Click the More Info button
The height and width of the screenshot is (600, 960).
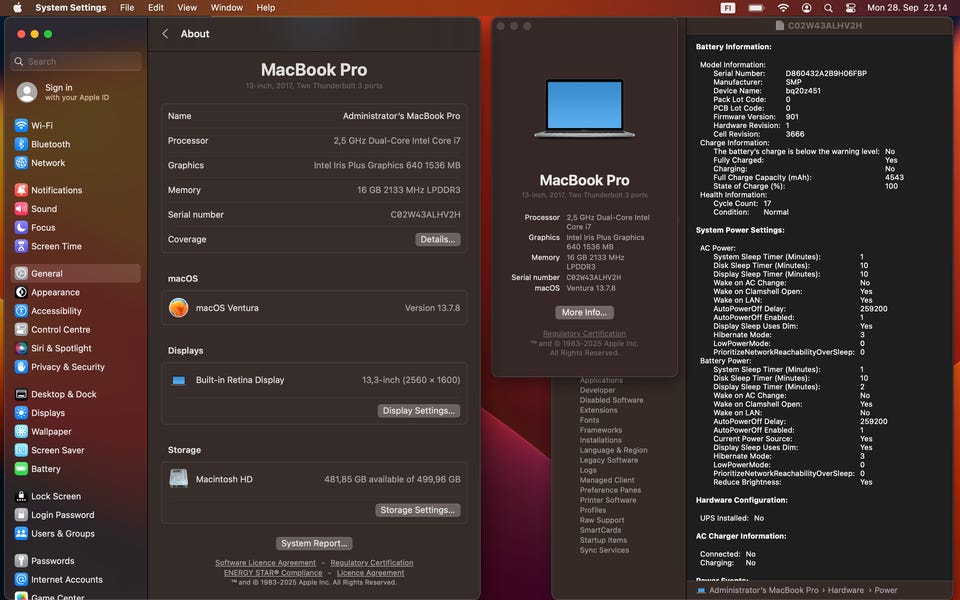pos(584,312)
